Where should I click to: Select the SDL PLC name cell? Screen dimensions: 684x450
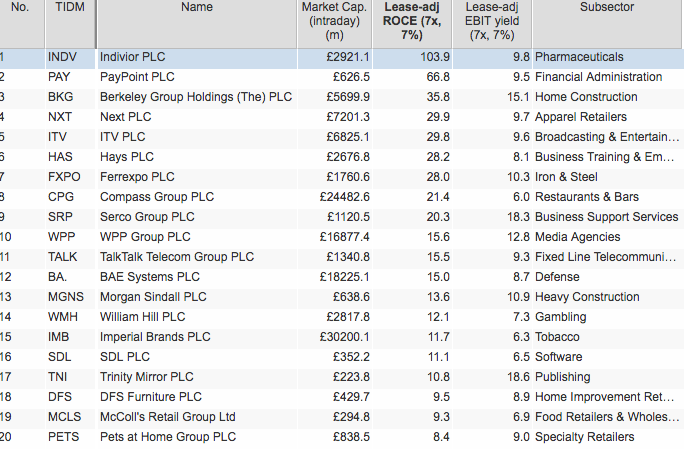[125, 357]
